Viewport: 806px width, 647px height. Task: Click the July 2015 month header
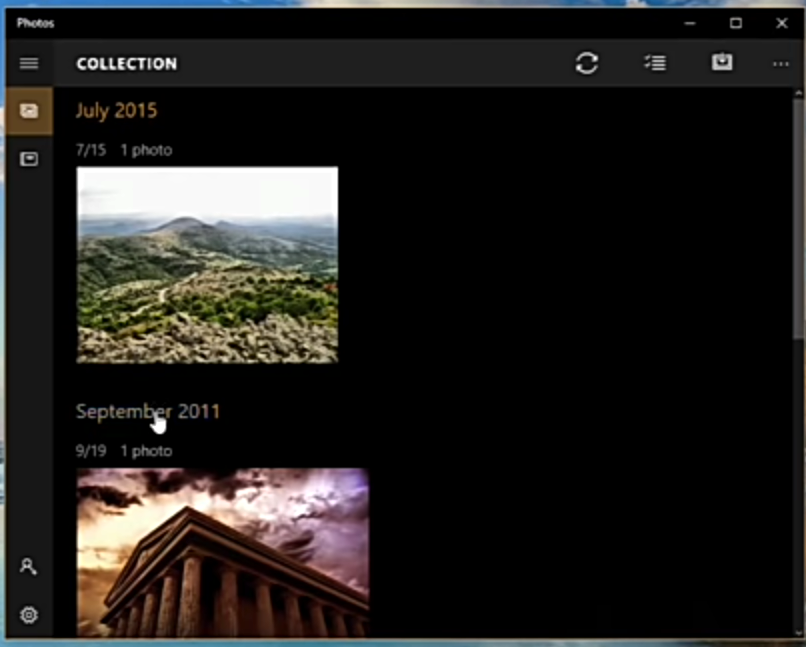pyautogui.click(x=116, y=110)
